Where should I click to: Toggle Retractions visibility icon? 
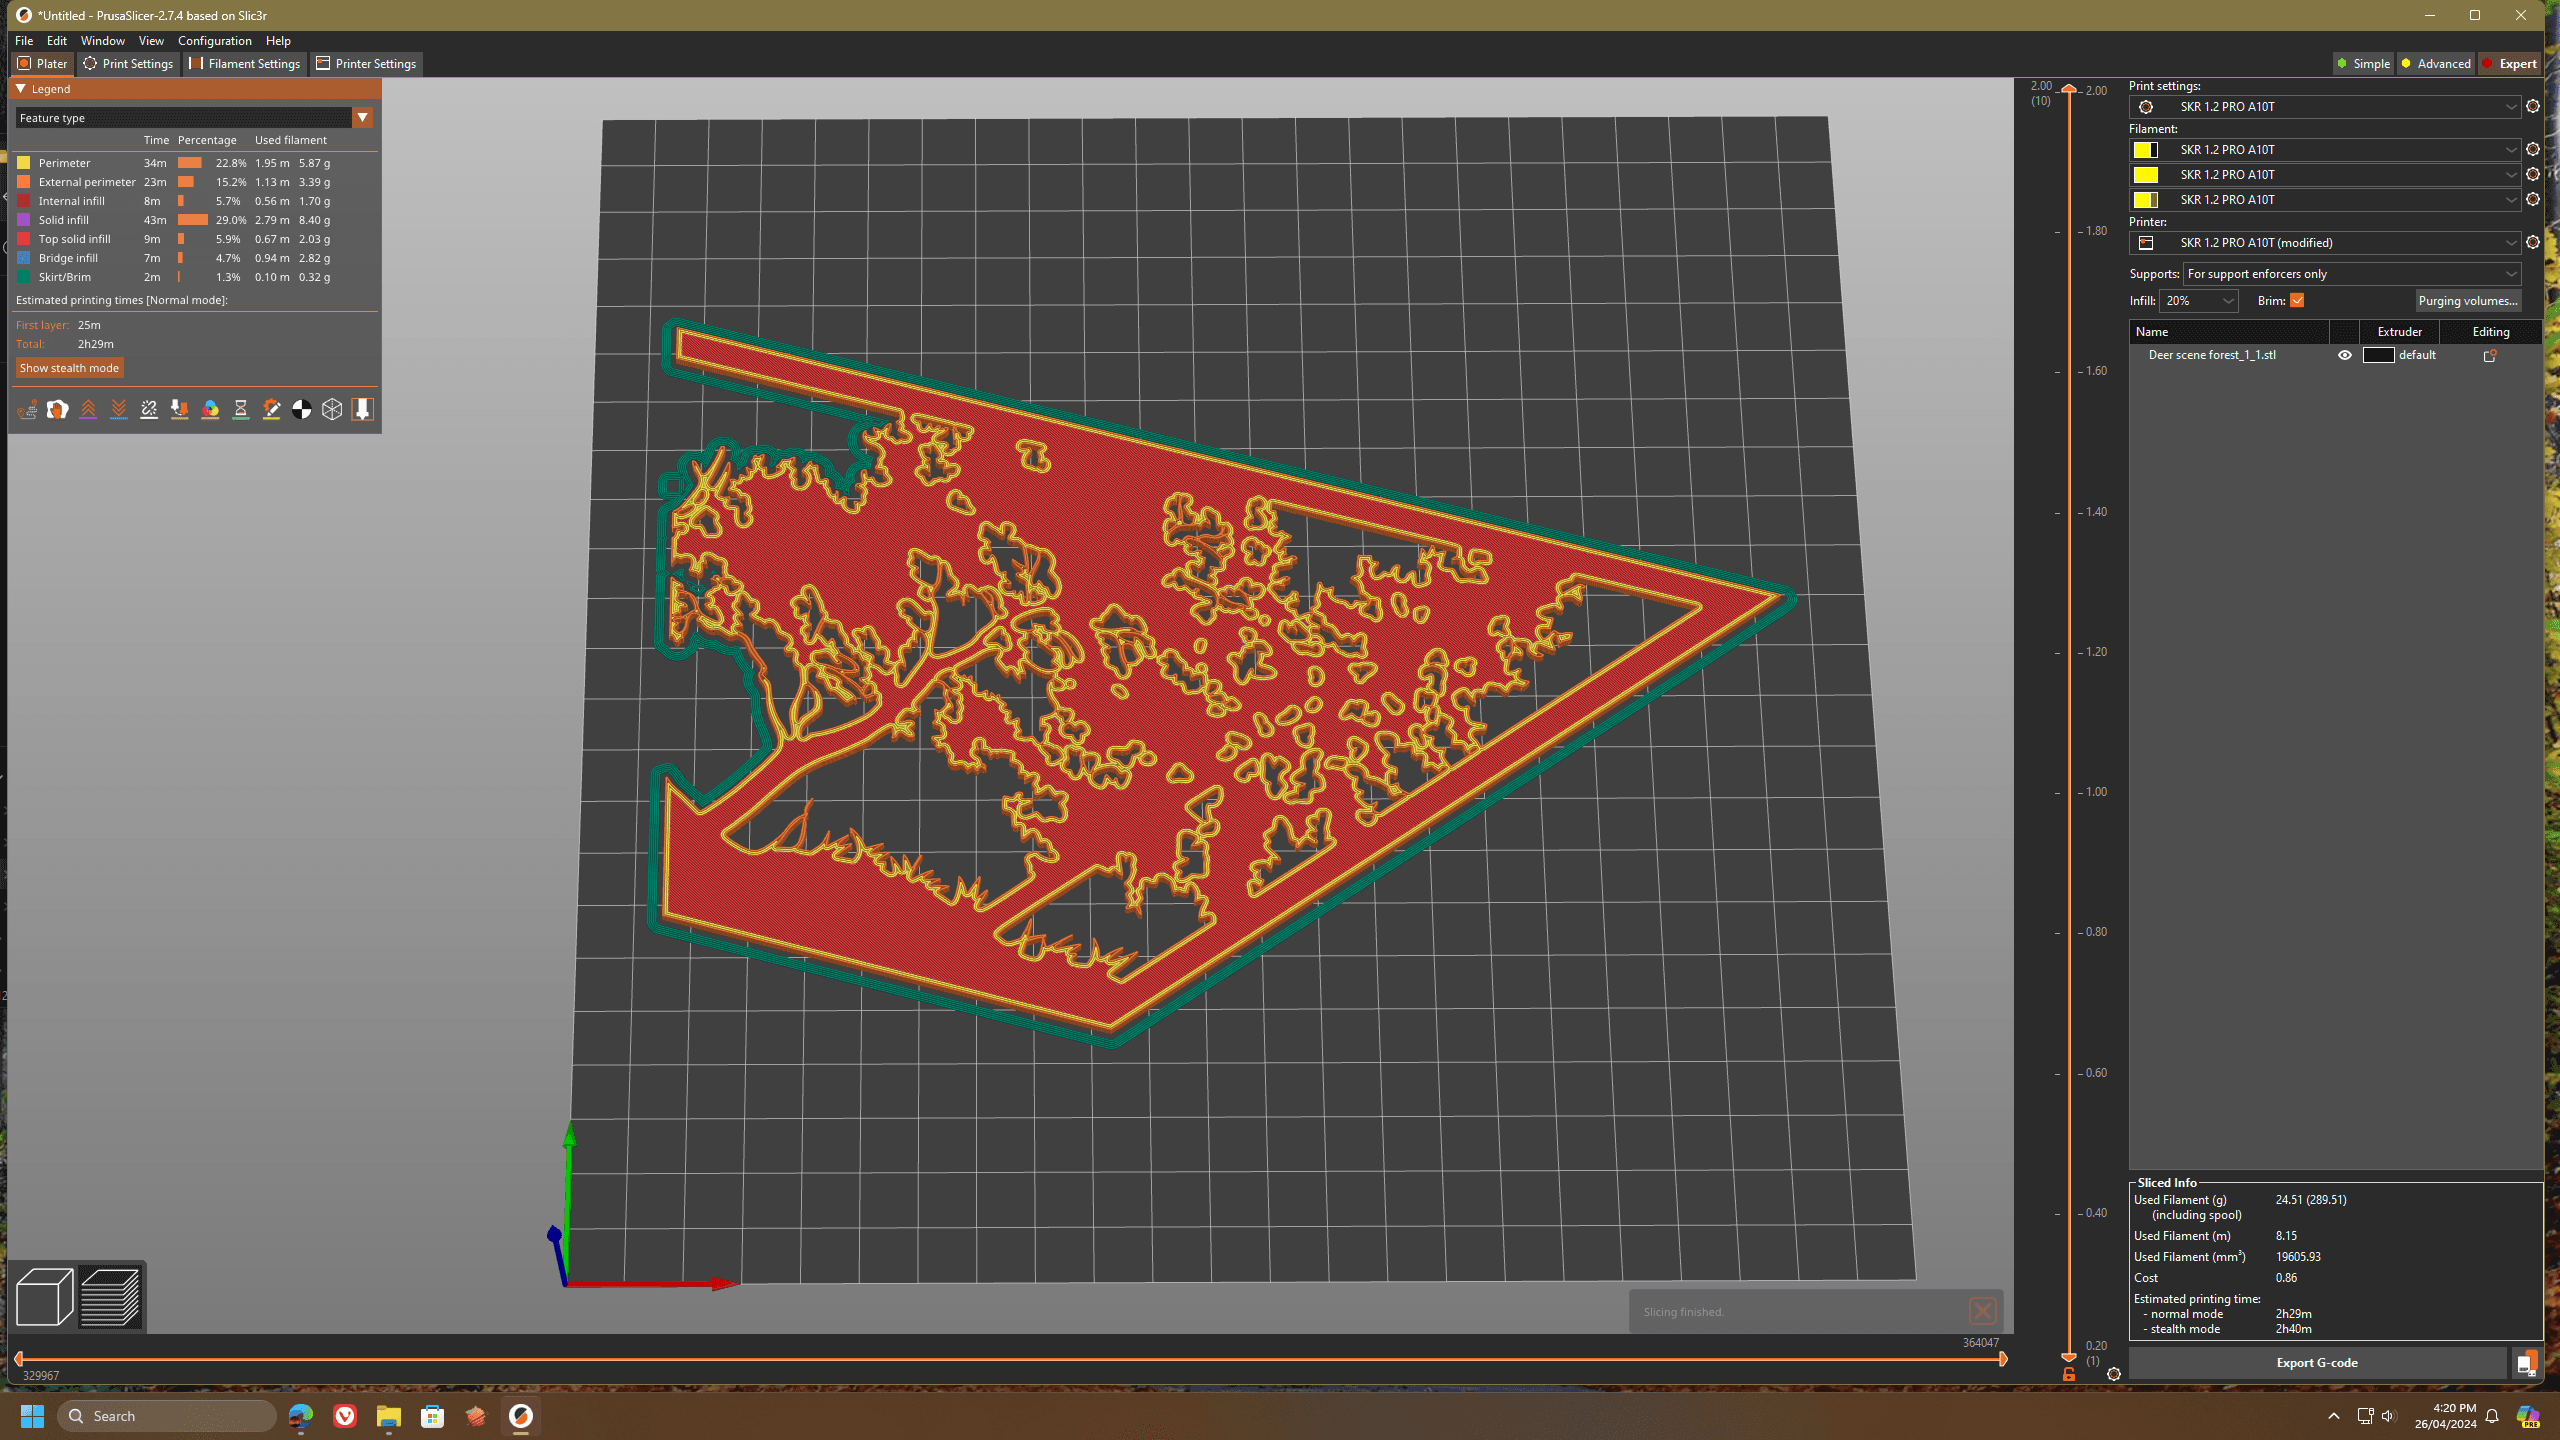pyautogui.click(x=88, y=409)
